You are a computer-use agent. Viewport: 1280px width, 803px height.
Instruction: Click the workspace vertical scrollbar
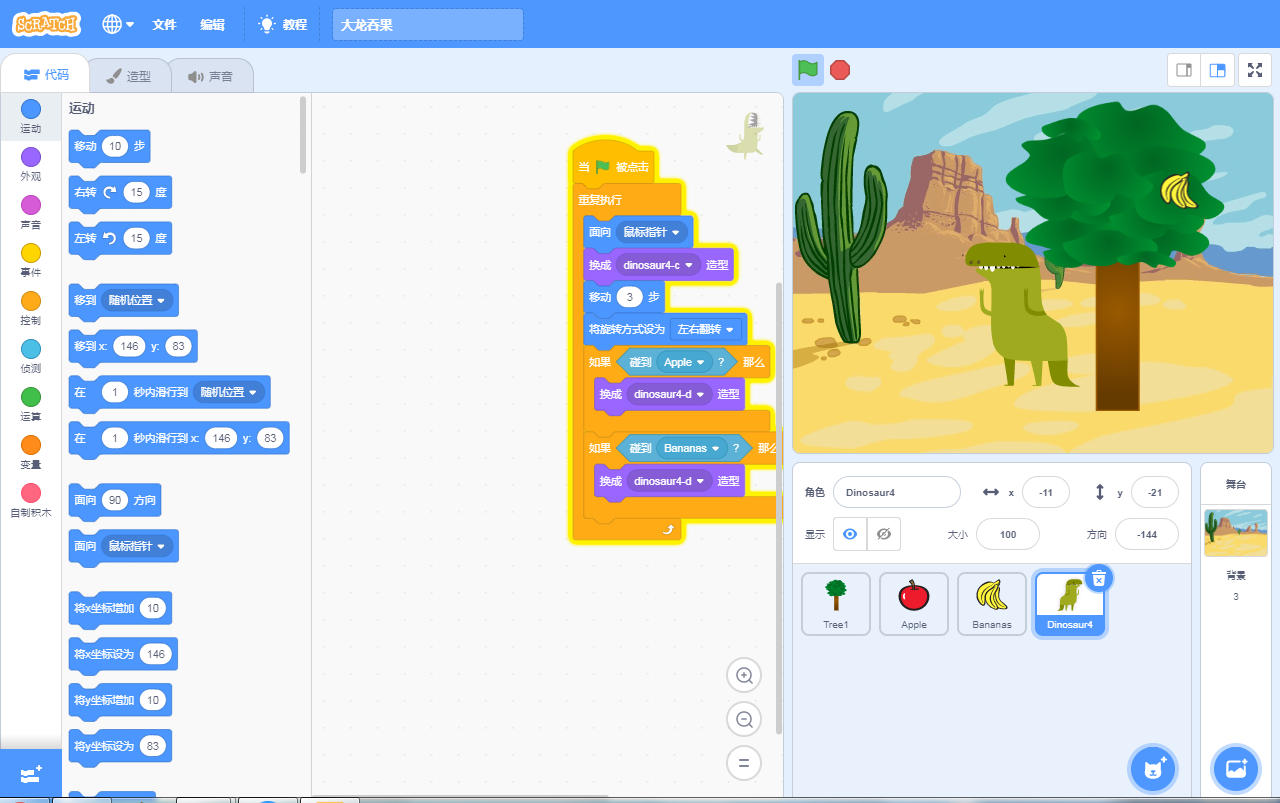[779, 508]
